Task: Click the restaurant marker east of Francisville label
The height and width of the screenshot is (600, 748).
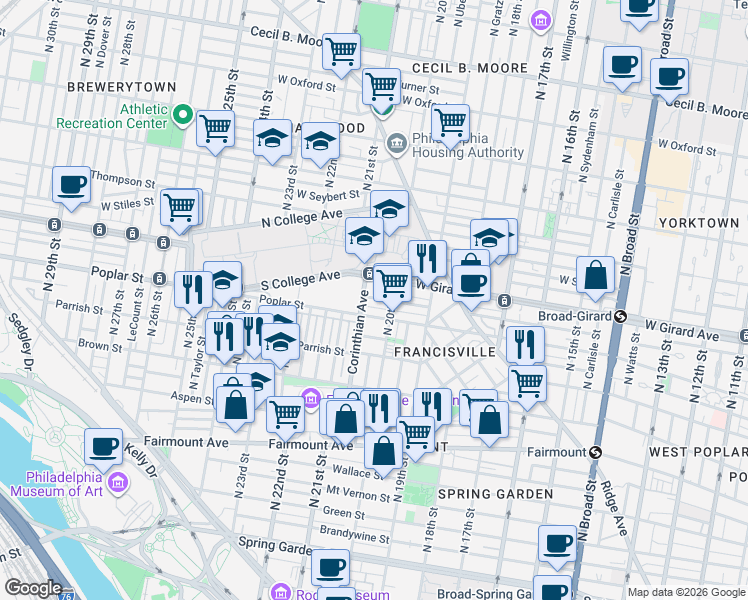Action: [525, 345]
